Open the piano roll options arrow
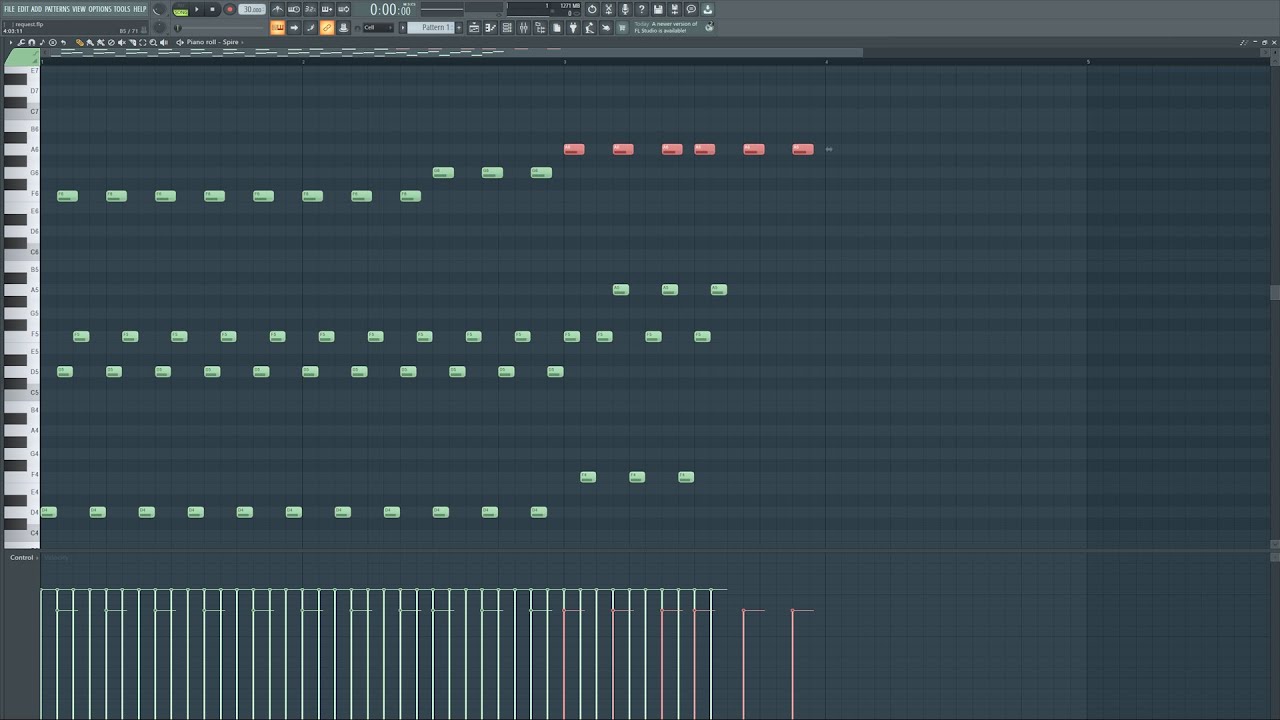The image size is (1280, 720). [11, 42]
